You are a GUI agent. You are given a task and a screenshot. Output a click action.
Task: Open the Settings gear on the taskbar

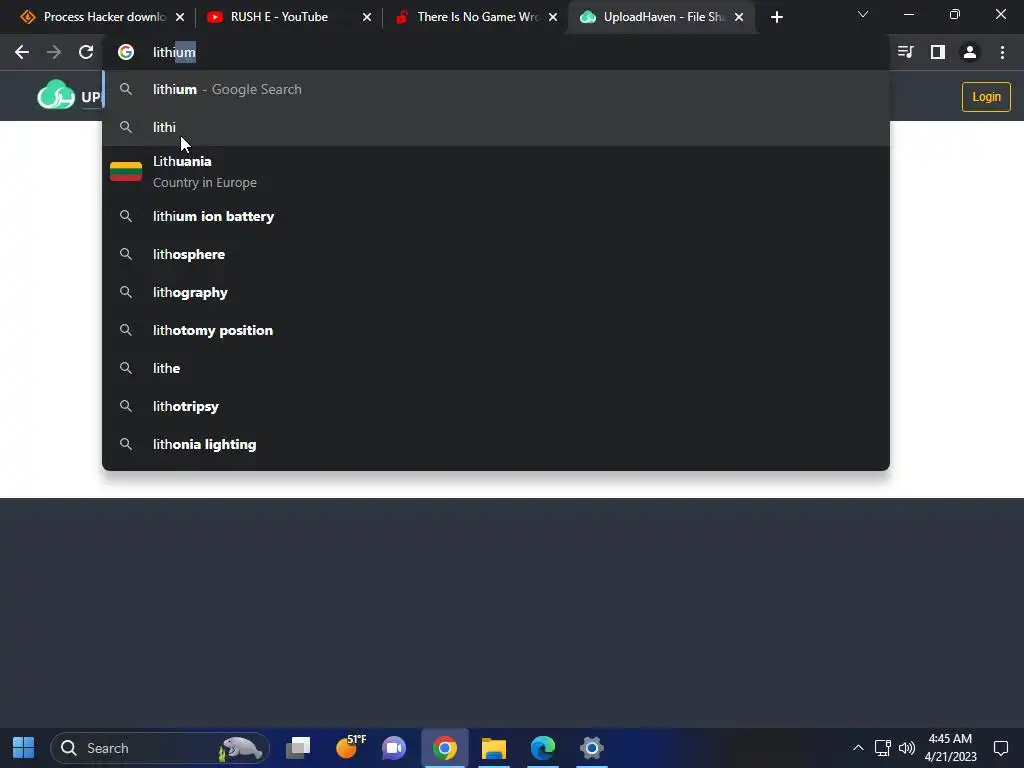click(x=592, y=748)
